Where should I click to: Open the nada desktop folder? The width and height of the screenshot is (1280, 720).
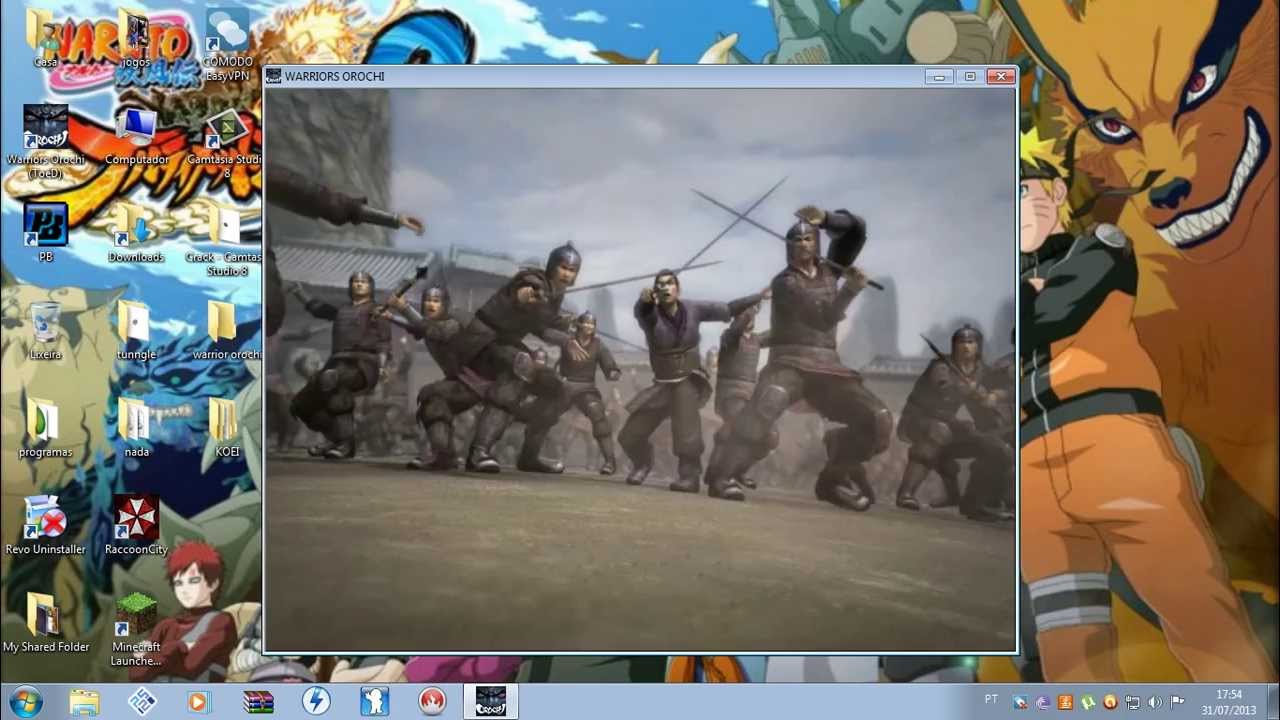point(136,428)
